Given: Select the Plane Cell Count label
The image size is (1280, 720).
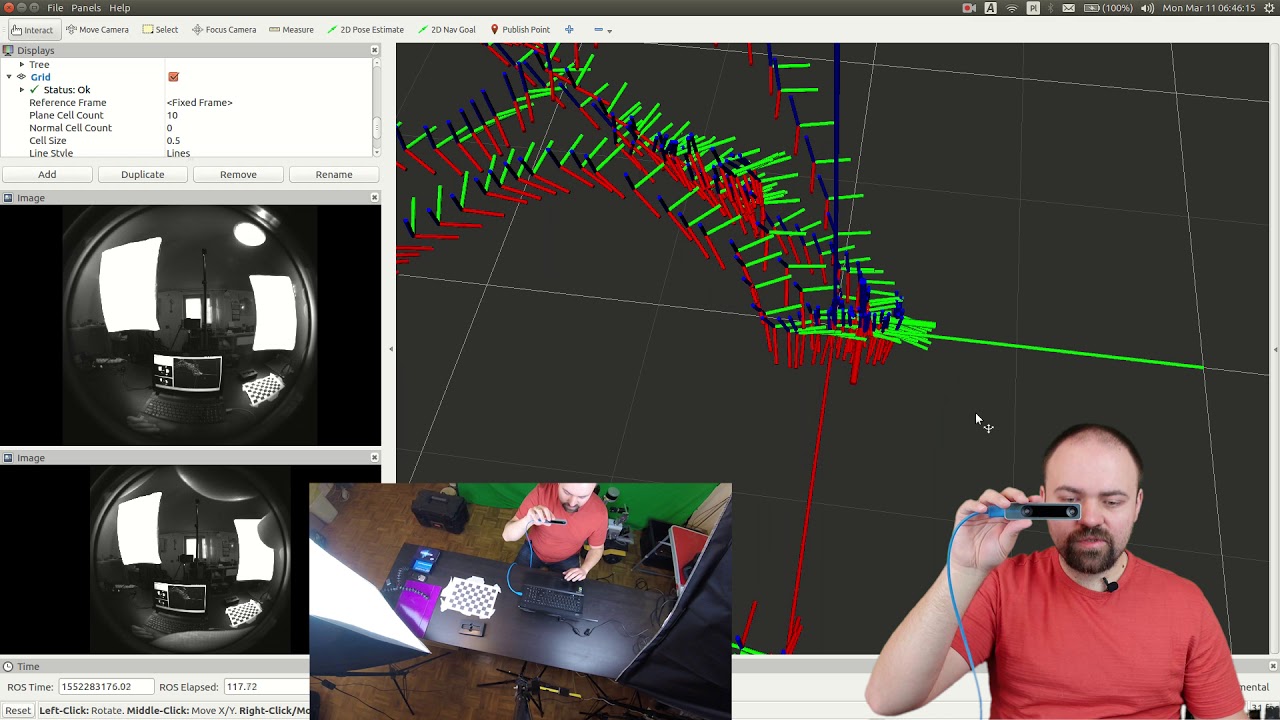Looking at the screenshot, I should [x=66, y=115].
